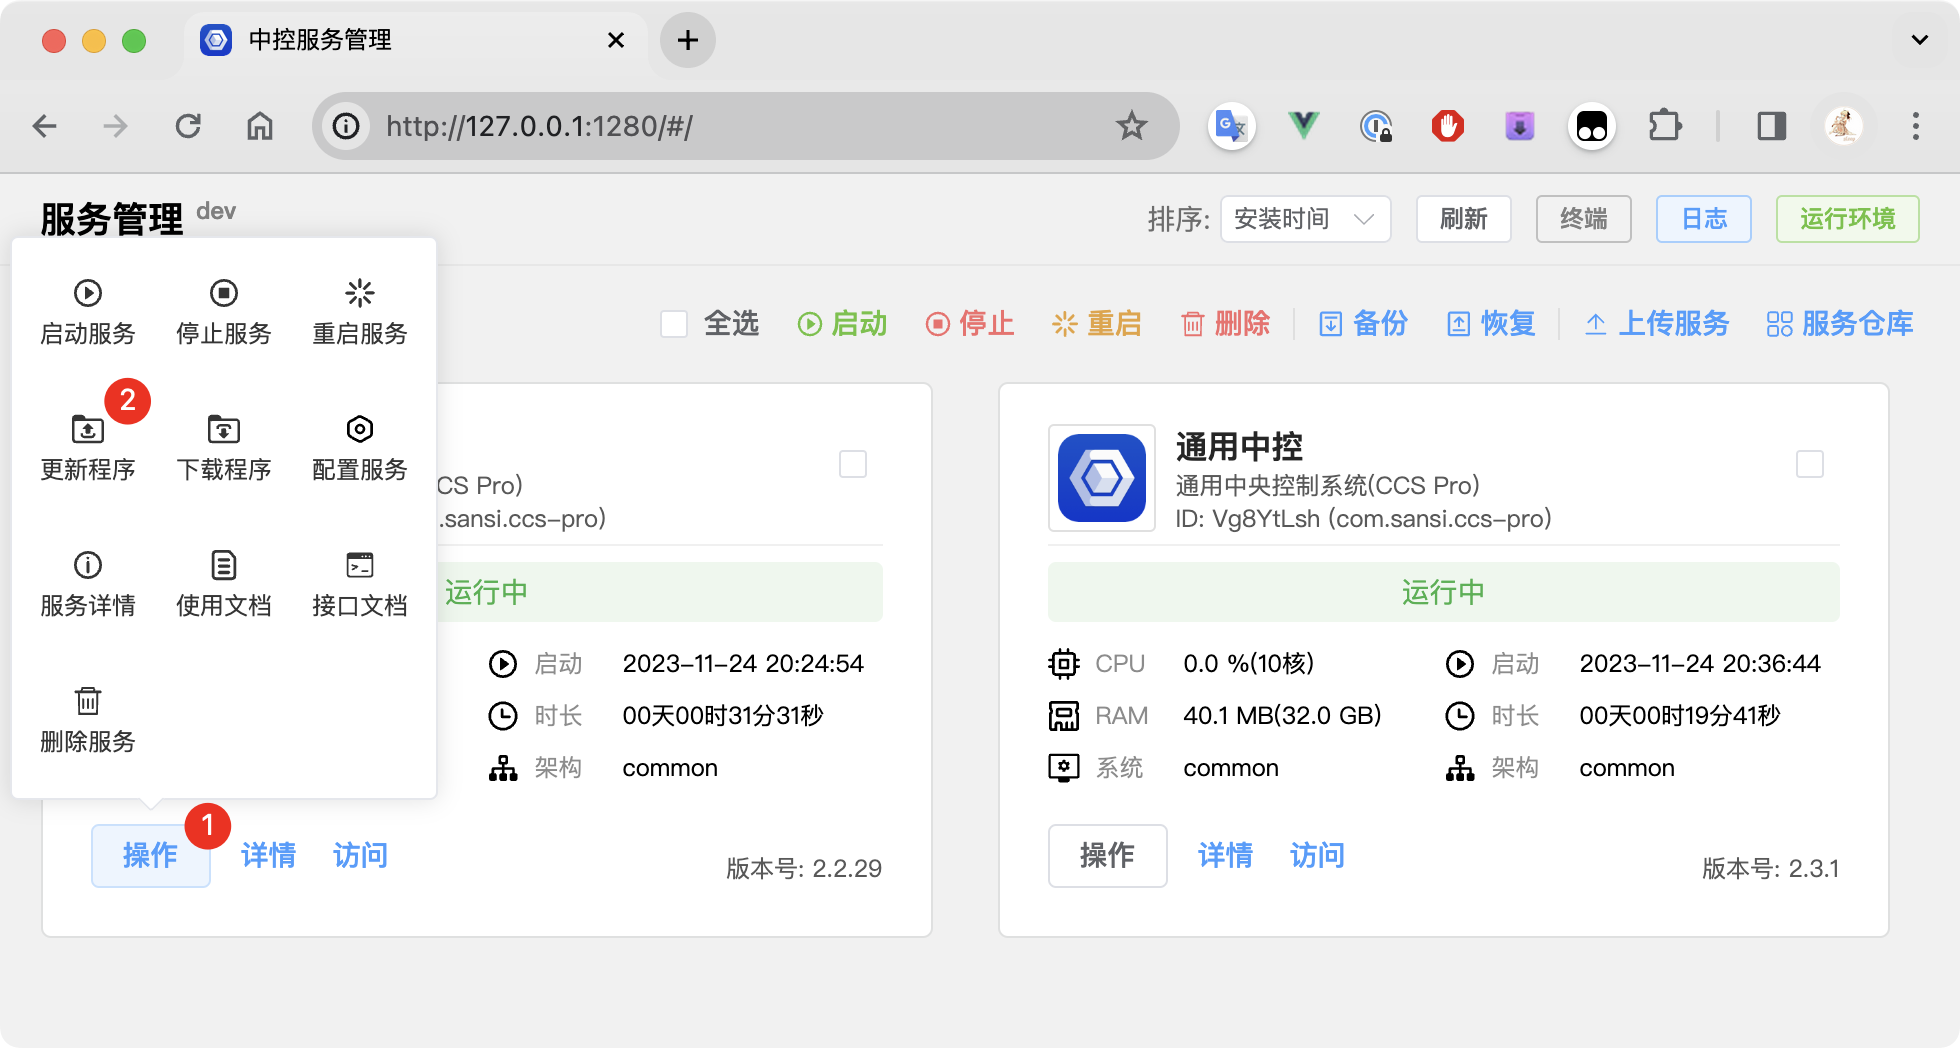
Task: Open 使用文档 document icon
Action: (224, 565)
